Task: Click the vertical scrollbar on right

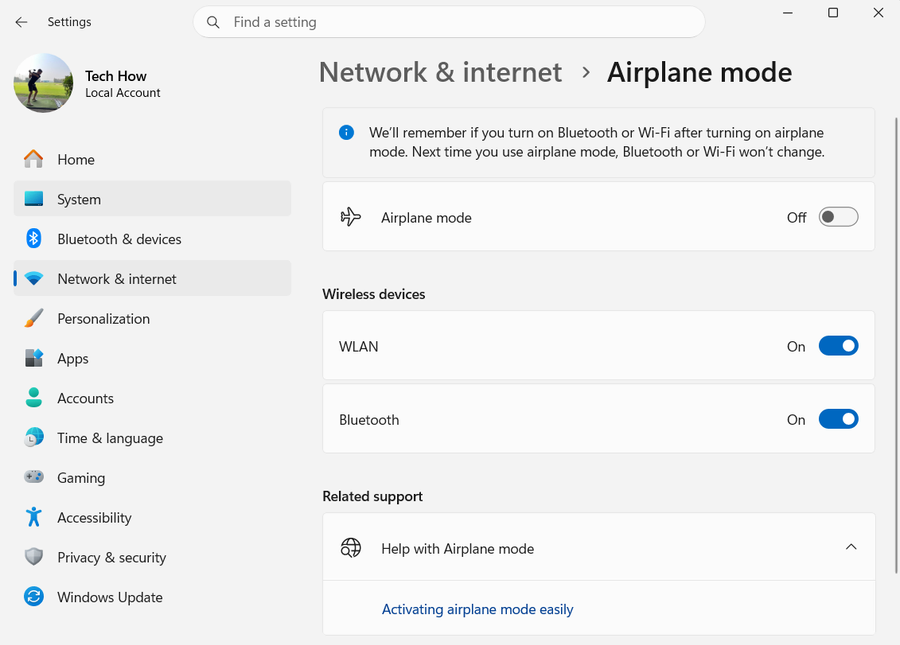Action: (896, 345)
